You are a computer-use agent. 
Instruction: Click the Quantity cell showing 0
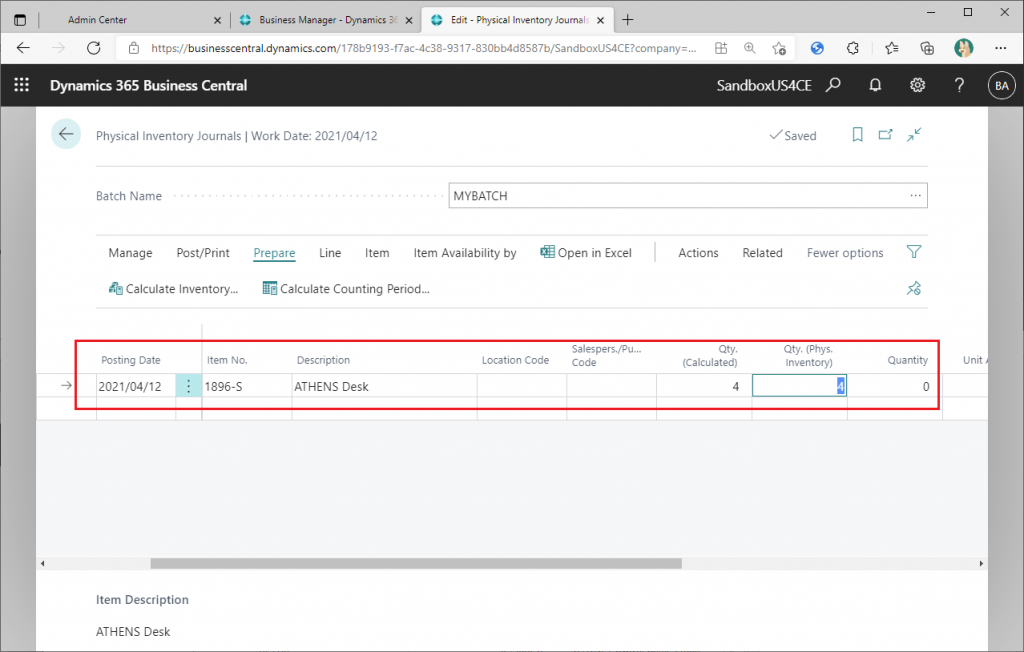coord(895,386)
